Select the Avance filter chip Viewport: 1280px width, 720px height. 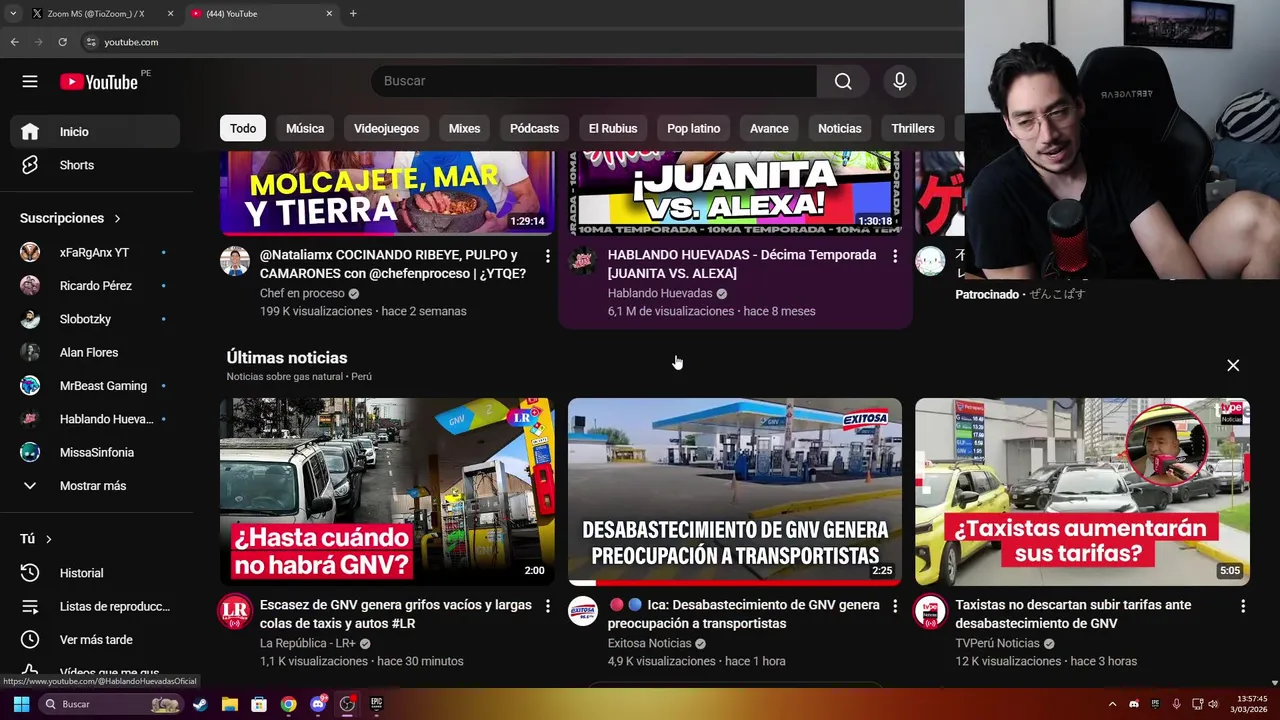[769, 128]
